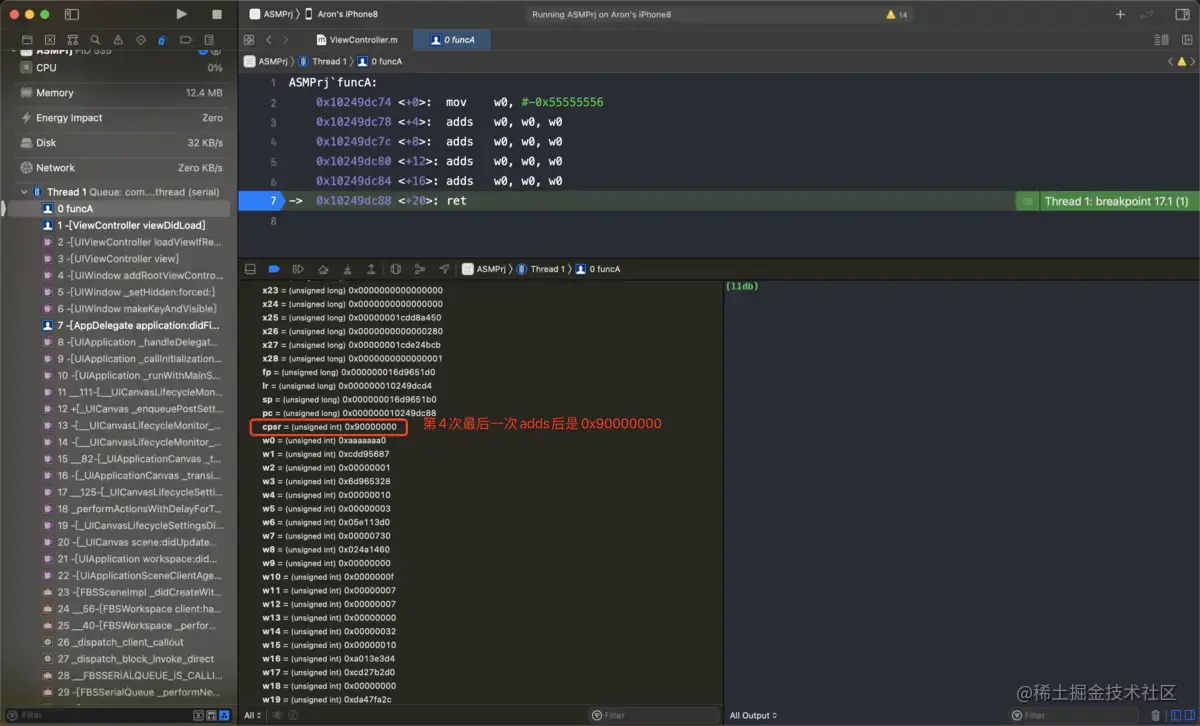Open the report navigator icon
Image resolution: width=1200 pixels, height=726 pixels.
[x=208, y=40]
